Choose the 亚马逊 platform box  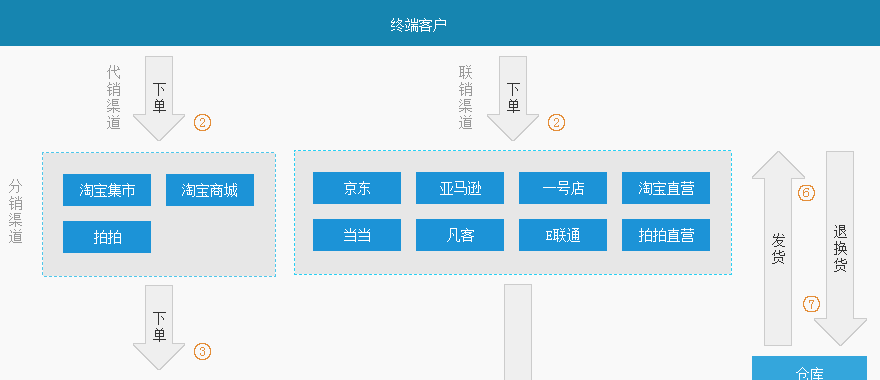pyautogui.click(x=460, y=188)
